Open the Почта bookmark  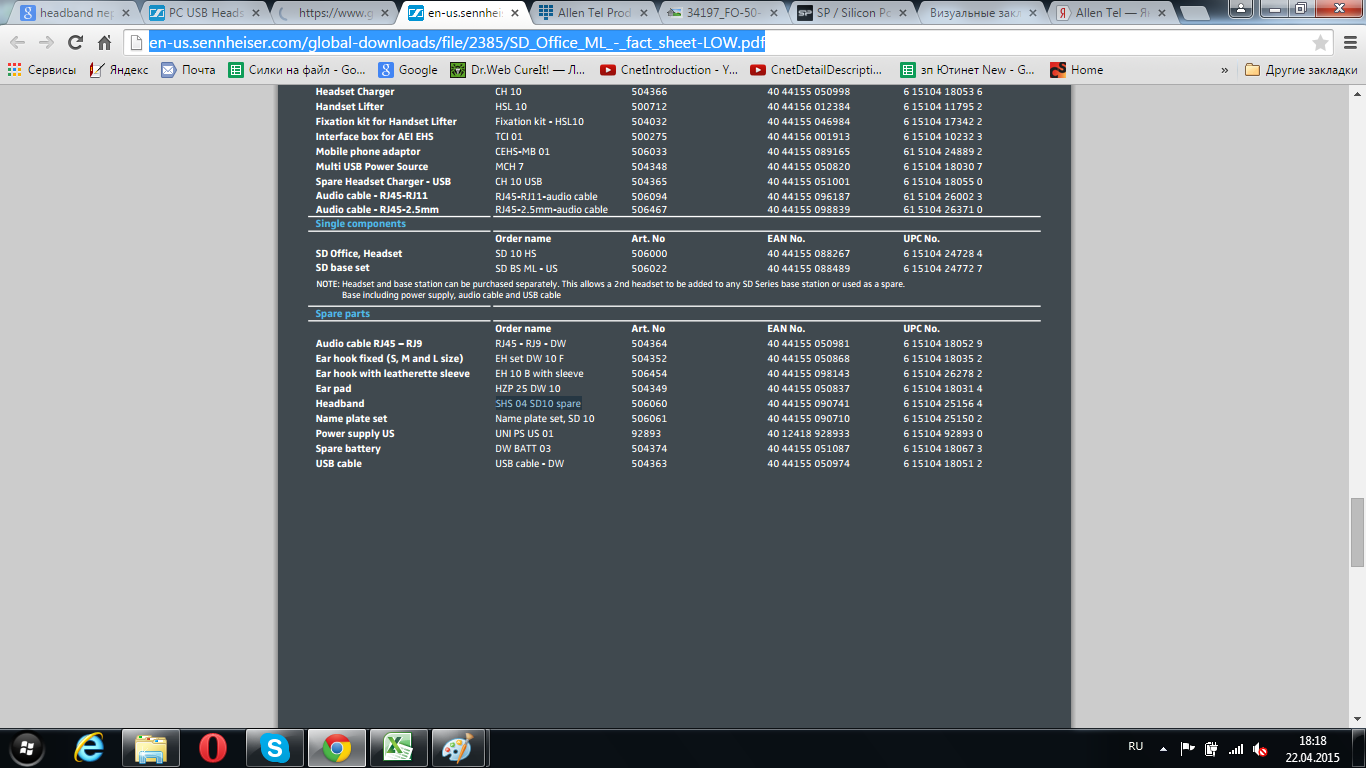(x=188, y=70)
